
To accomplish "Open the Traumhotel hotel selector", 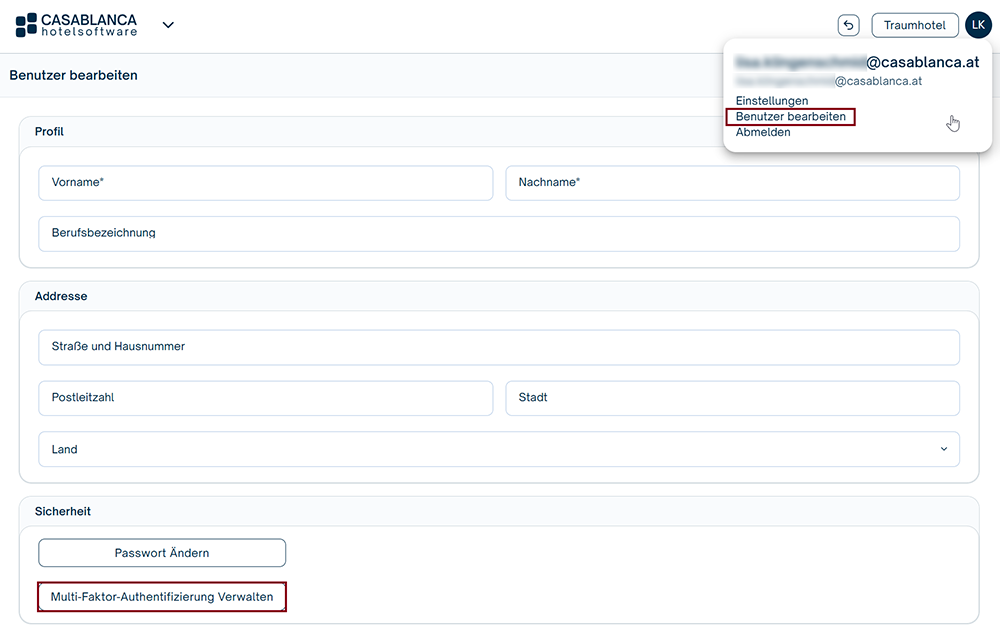I will (x=914, y=25).
